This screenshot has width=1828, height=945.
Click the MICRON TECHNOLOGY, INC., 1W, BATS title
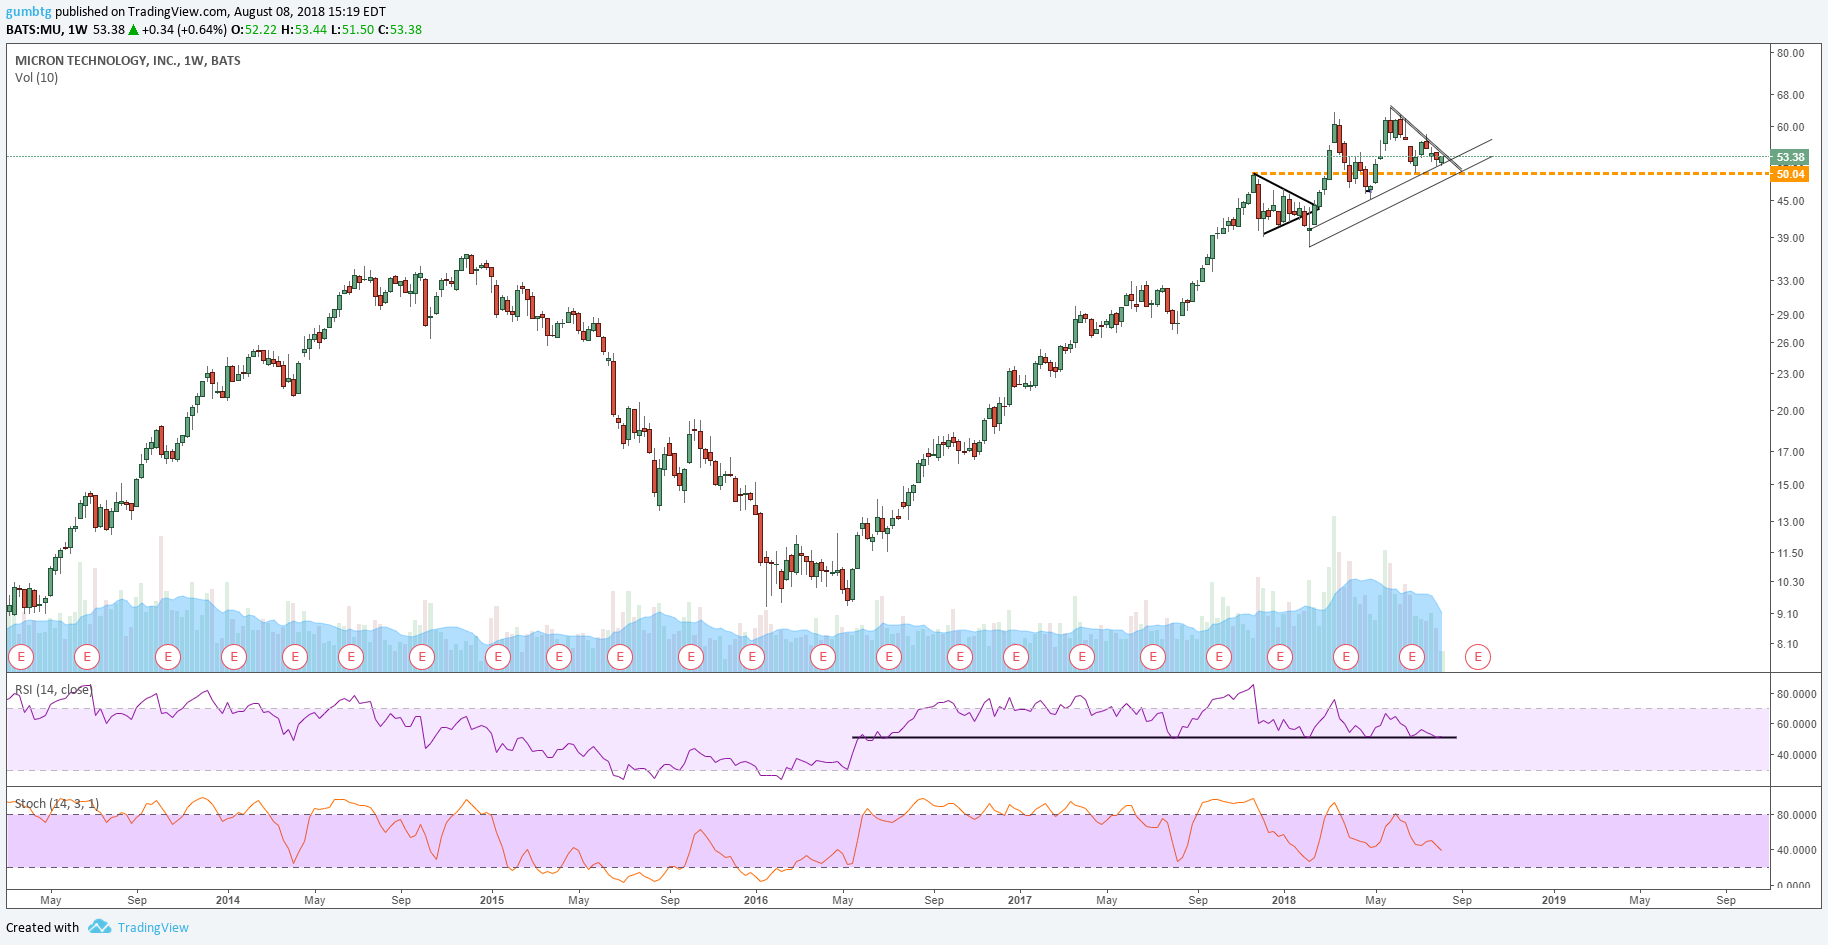coord(128,61)
